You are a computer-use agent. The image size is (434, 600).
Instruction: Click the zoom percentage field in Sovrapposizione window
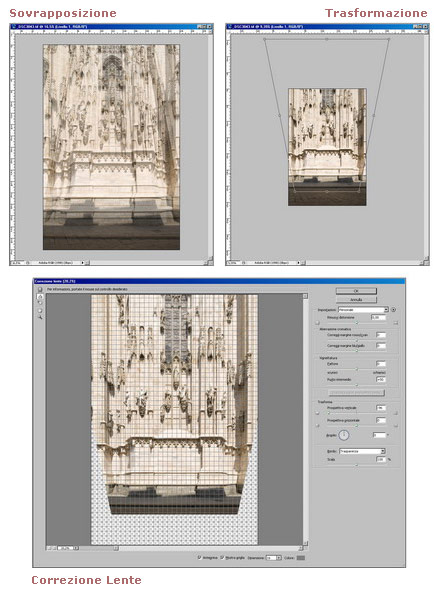[x=18, y=263]
